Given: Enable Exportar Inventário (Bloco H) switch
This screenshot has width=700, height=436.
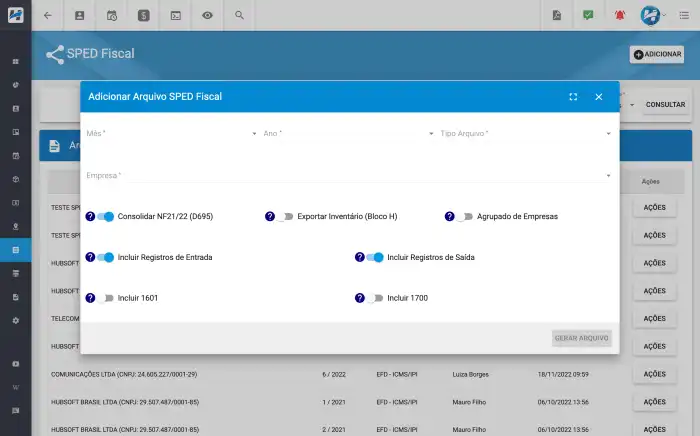Looking at the screenshot, I should [285, 216].
